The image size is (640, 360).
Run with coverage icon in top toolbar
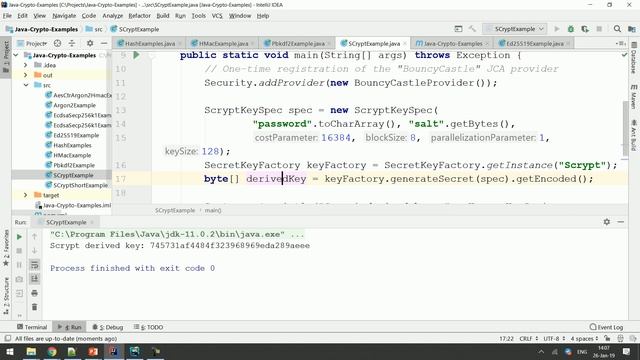585,29
